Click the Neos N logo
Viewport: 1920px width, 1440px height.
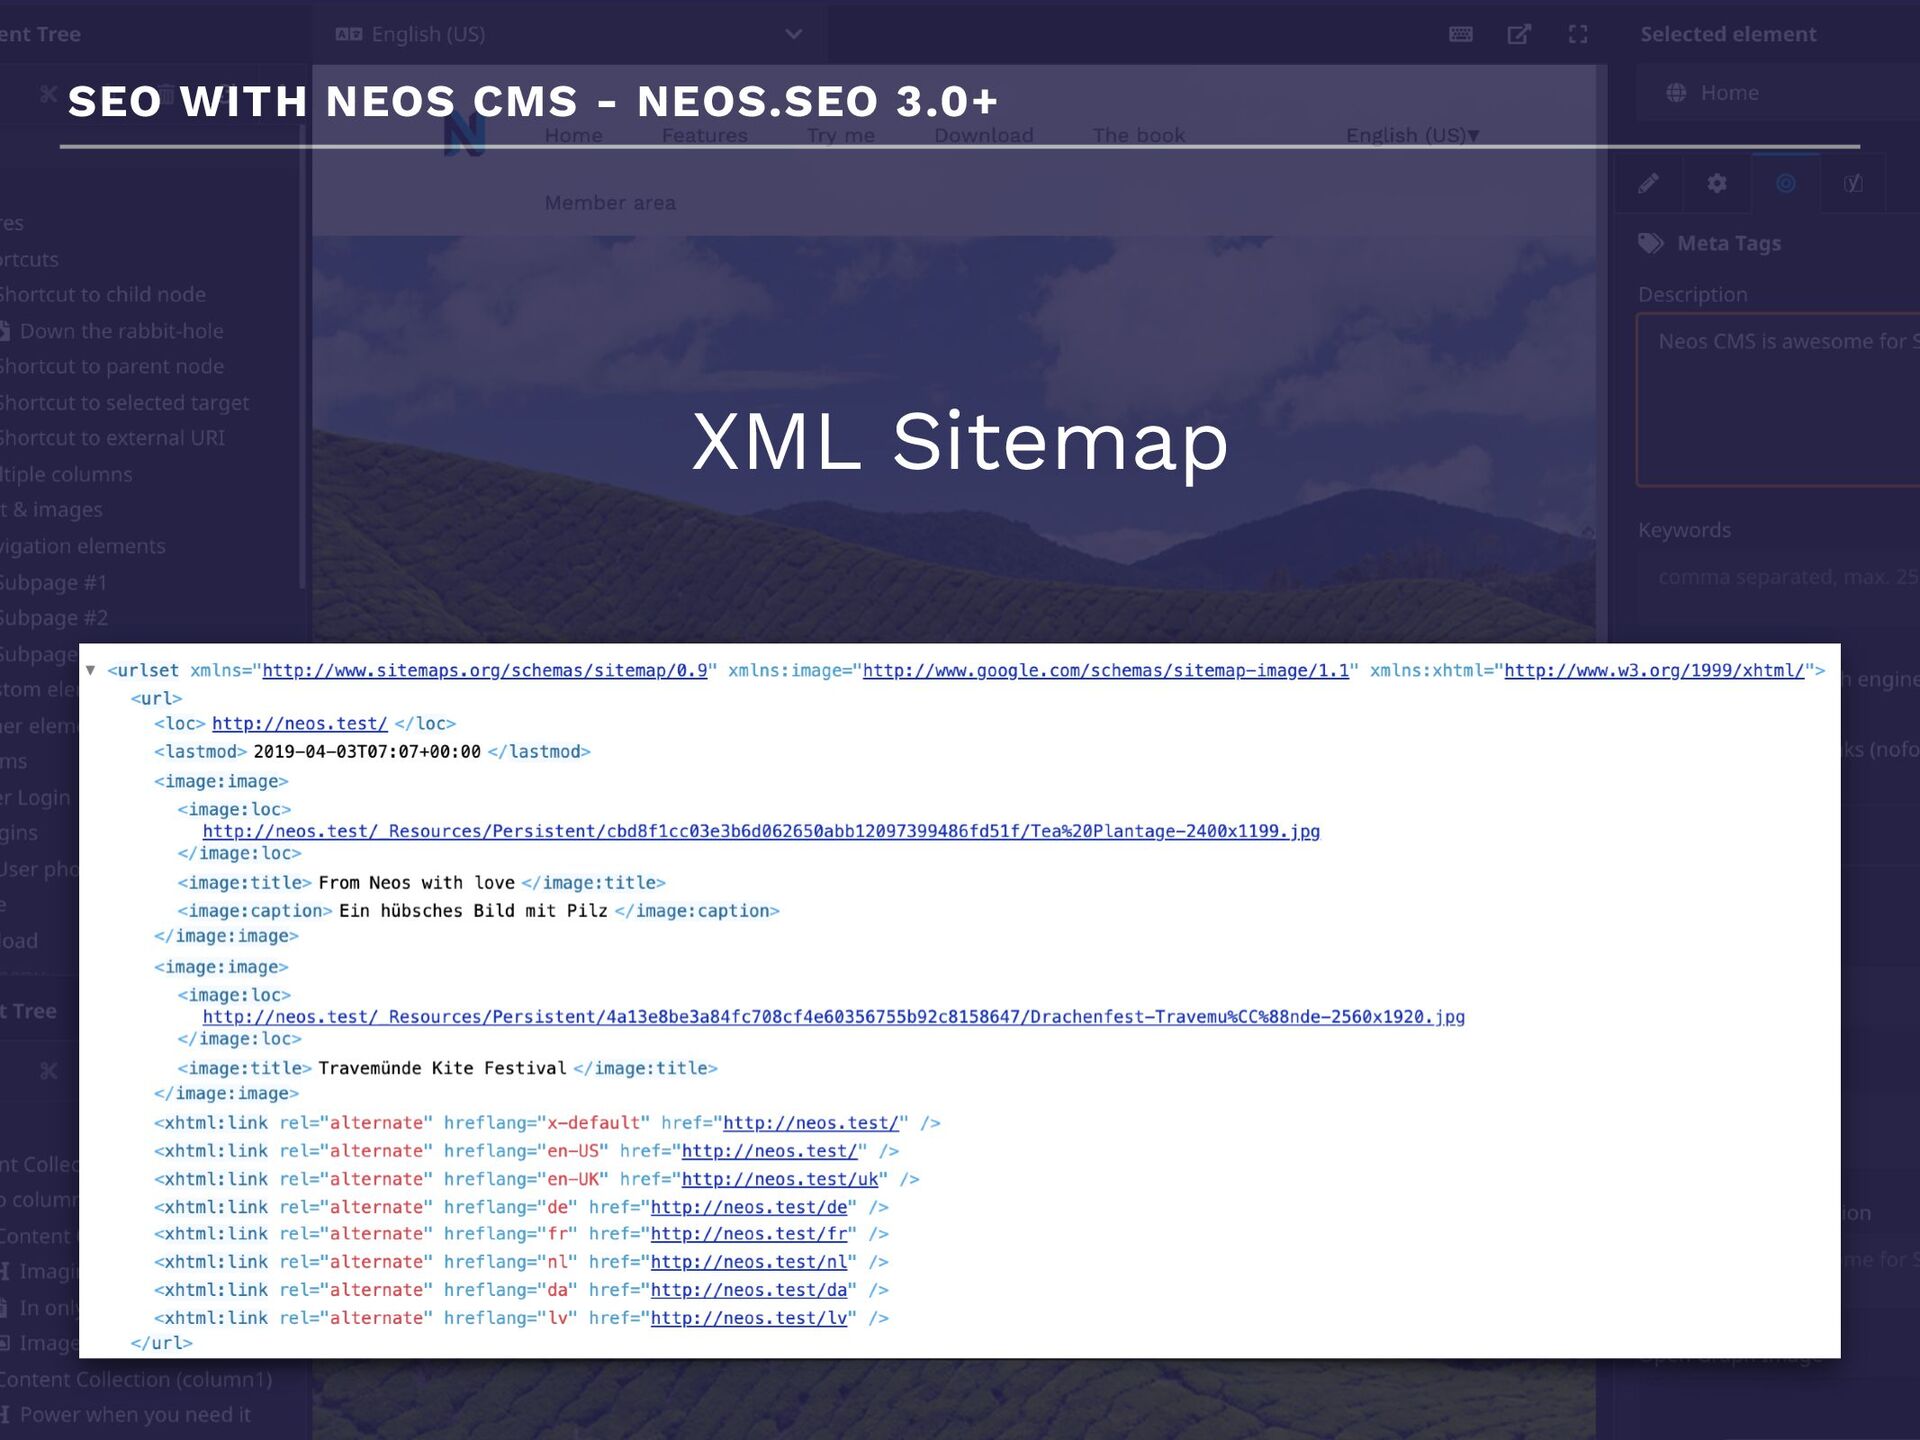coord(465,133)
